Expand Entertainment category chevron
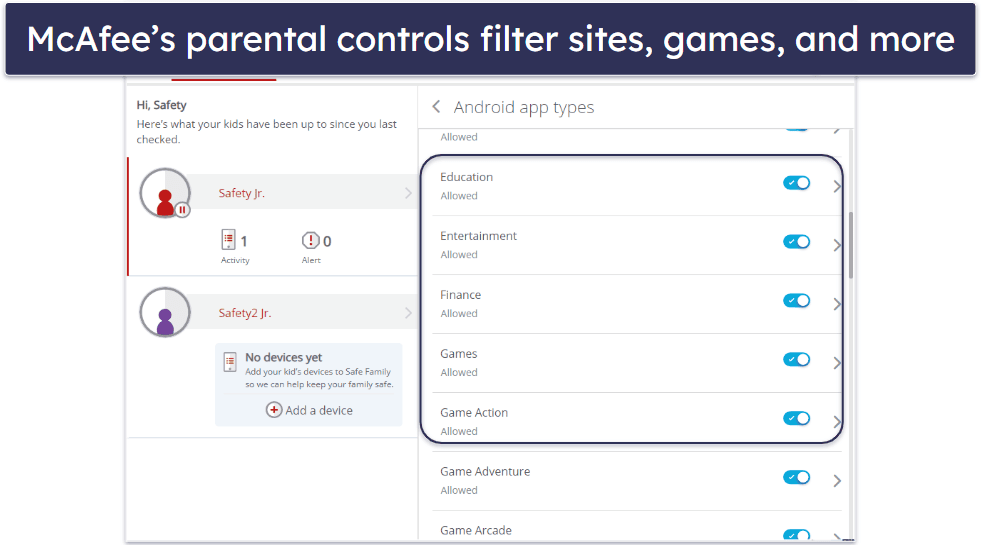This screenshot has height=545, width=981. [x=836, y=245]
